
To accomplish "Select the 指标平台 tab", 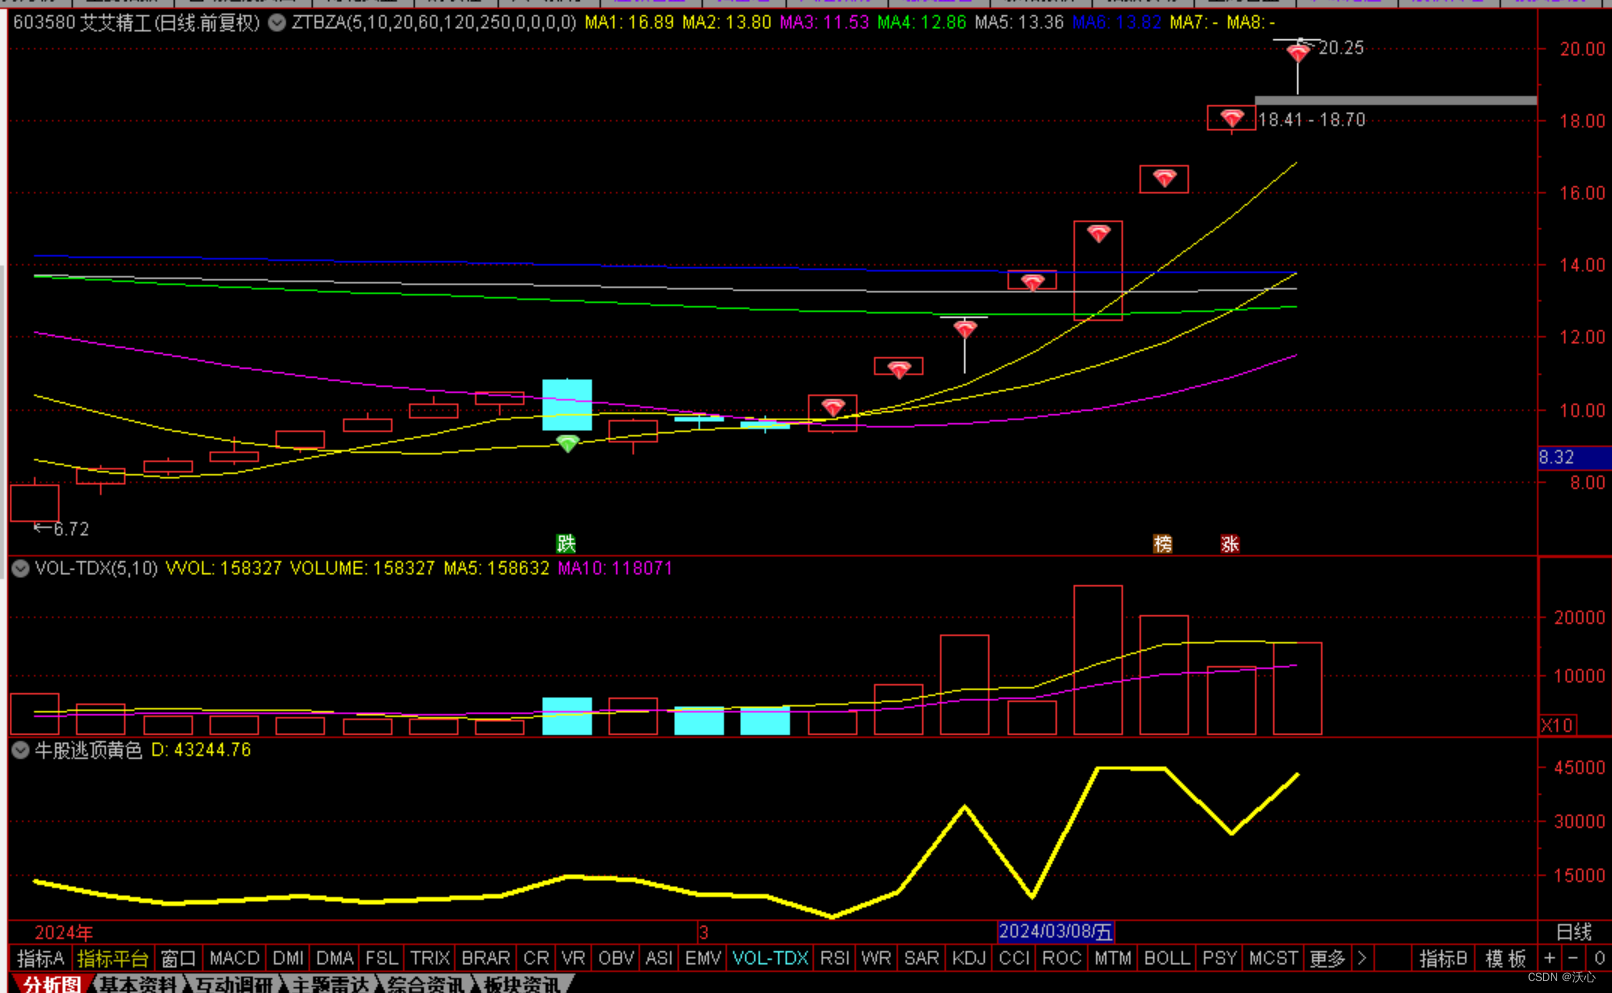I will [x=112, y=958].
